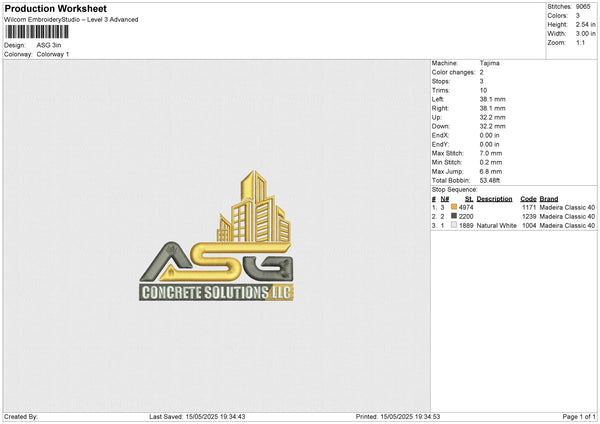Viewport: 600px width, 424px height.
Task: Click the 'Left:' row value 38.1 mm
Action: (492, 99)
